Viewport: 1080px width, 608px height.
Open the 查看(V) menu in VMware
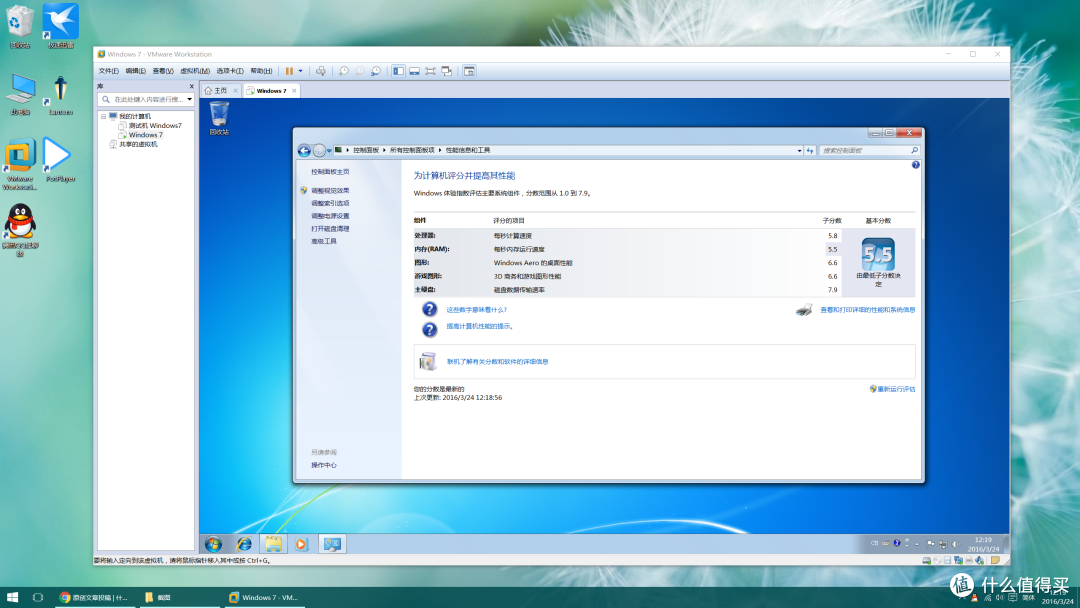pyautogui.click(x=163, y=71)
